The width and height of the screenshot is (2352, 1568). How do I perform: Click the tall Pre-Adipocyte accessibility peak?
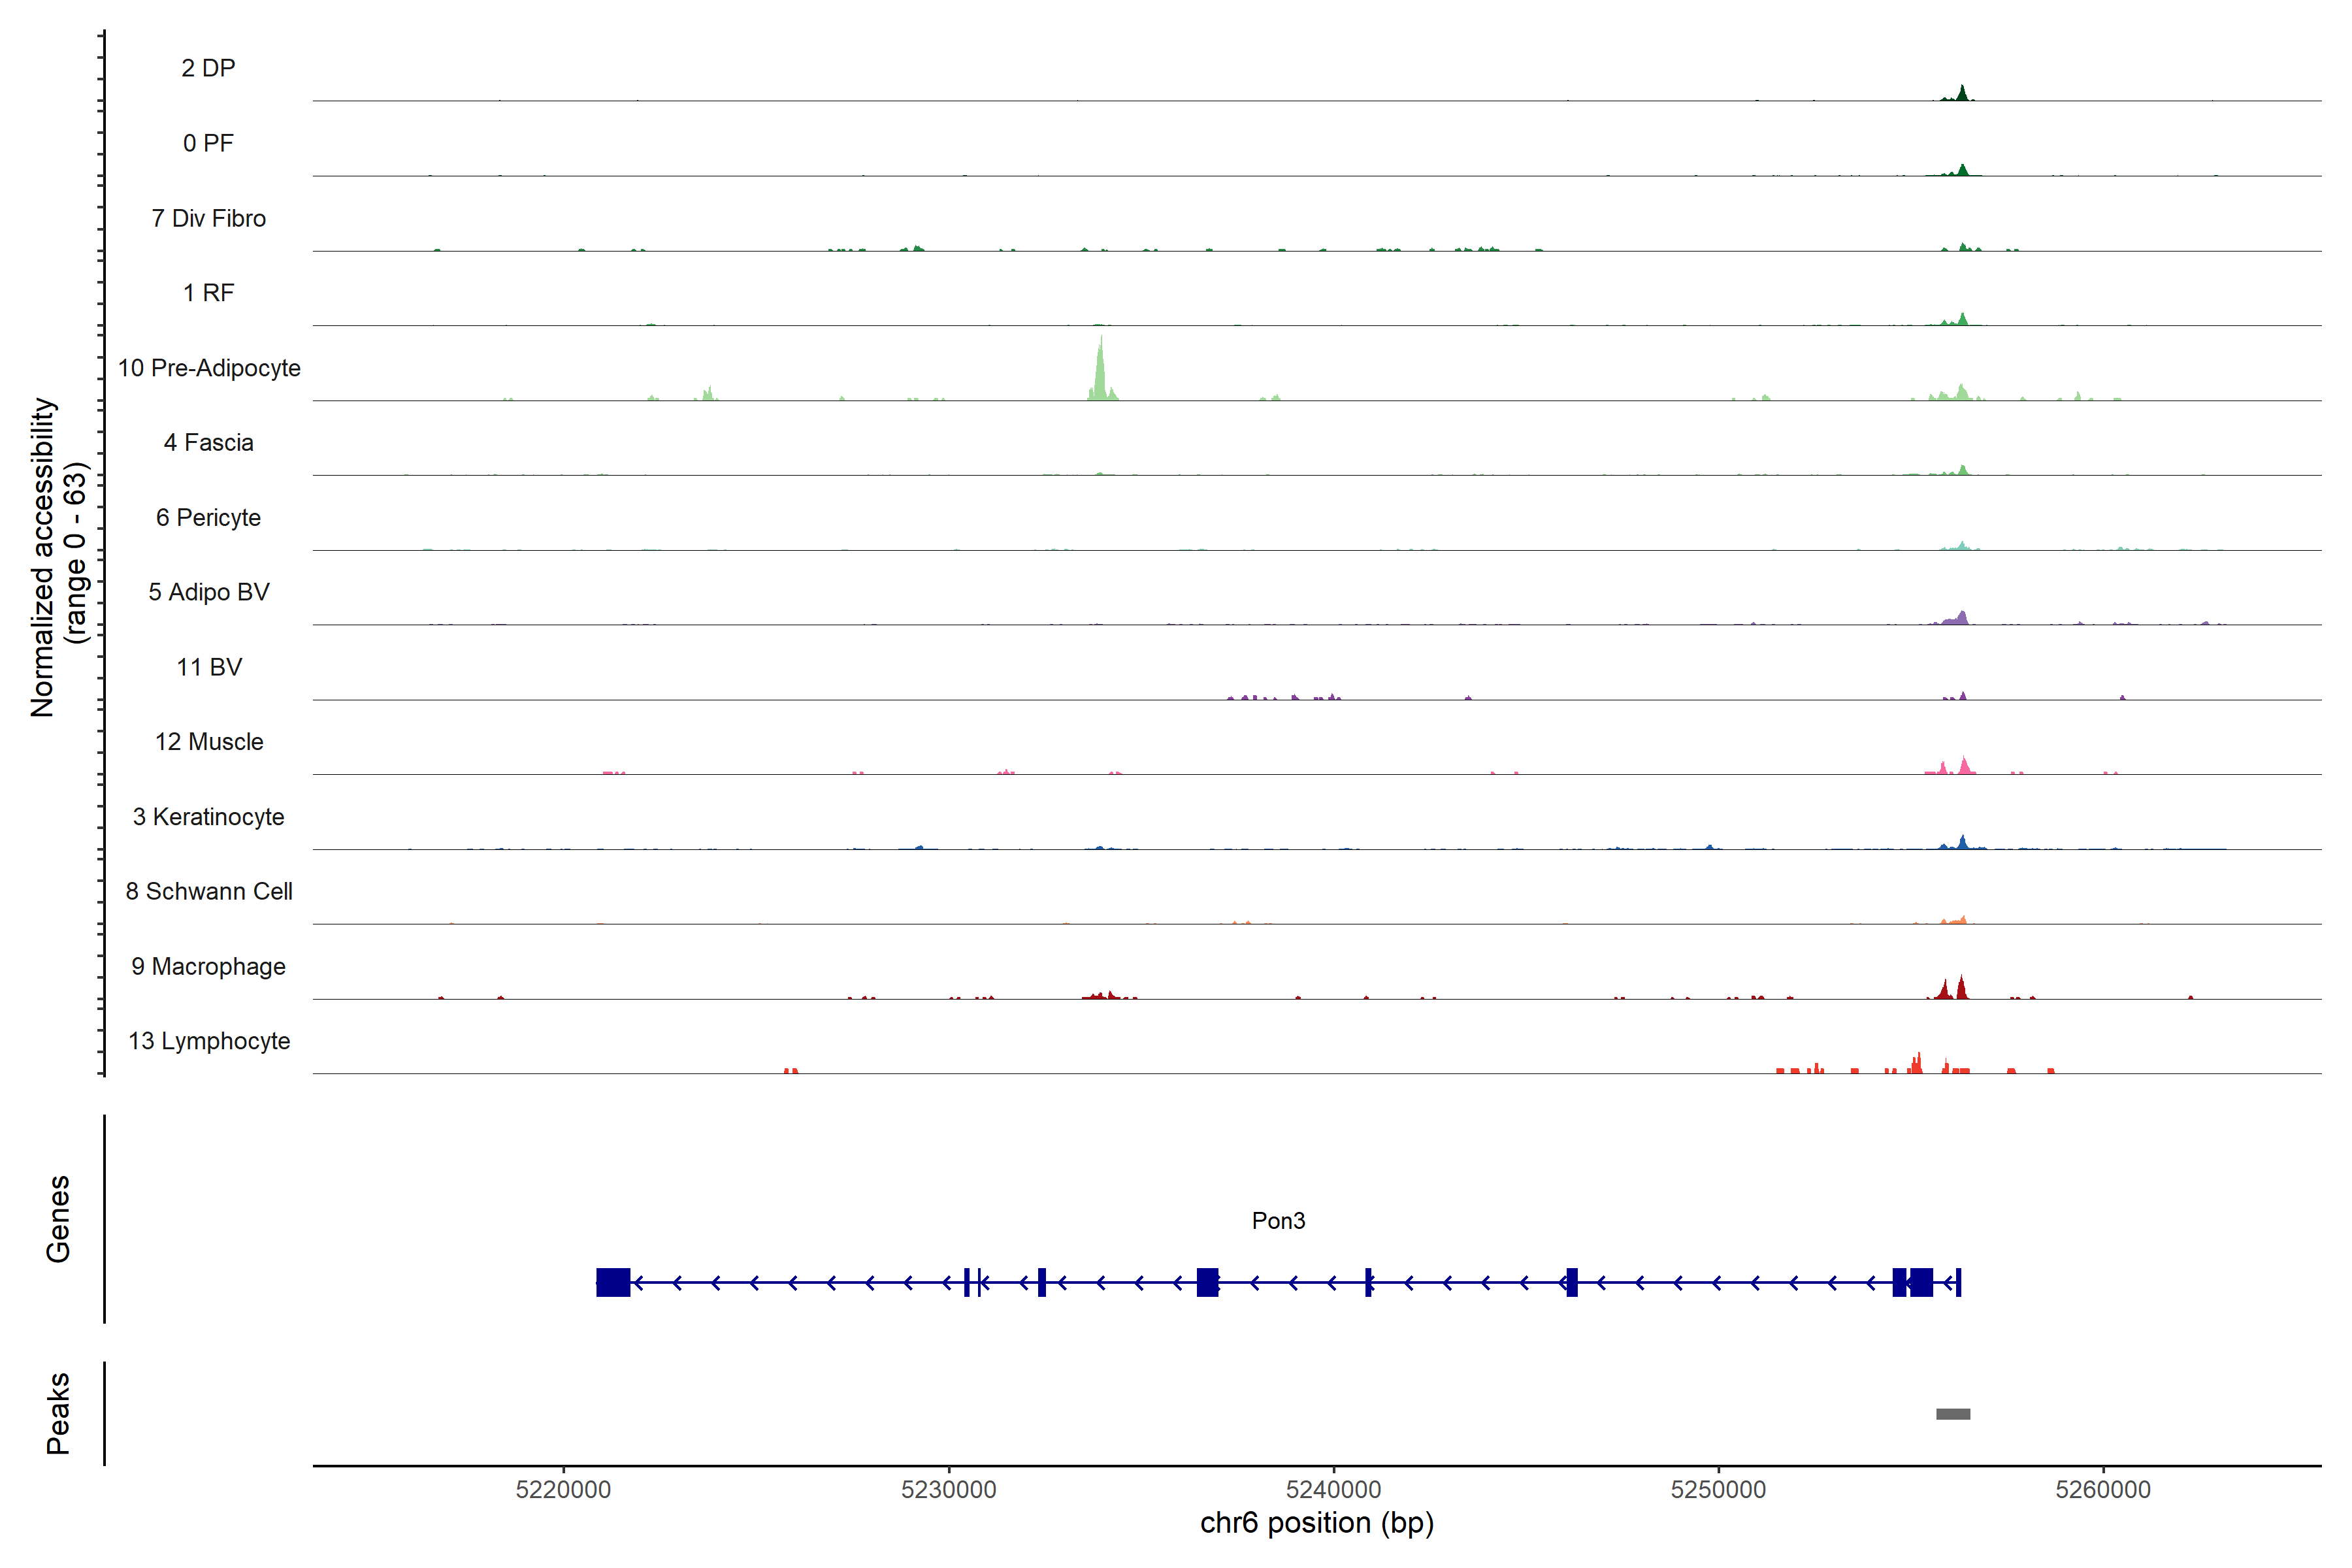coord(1101,375)
